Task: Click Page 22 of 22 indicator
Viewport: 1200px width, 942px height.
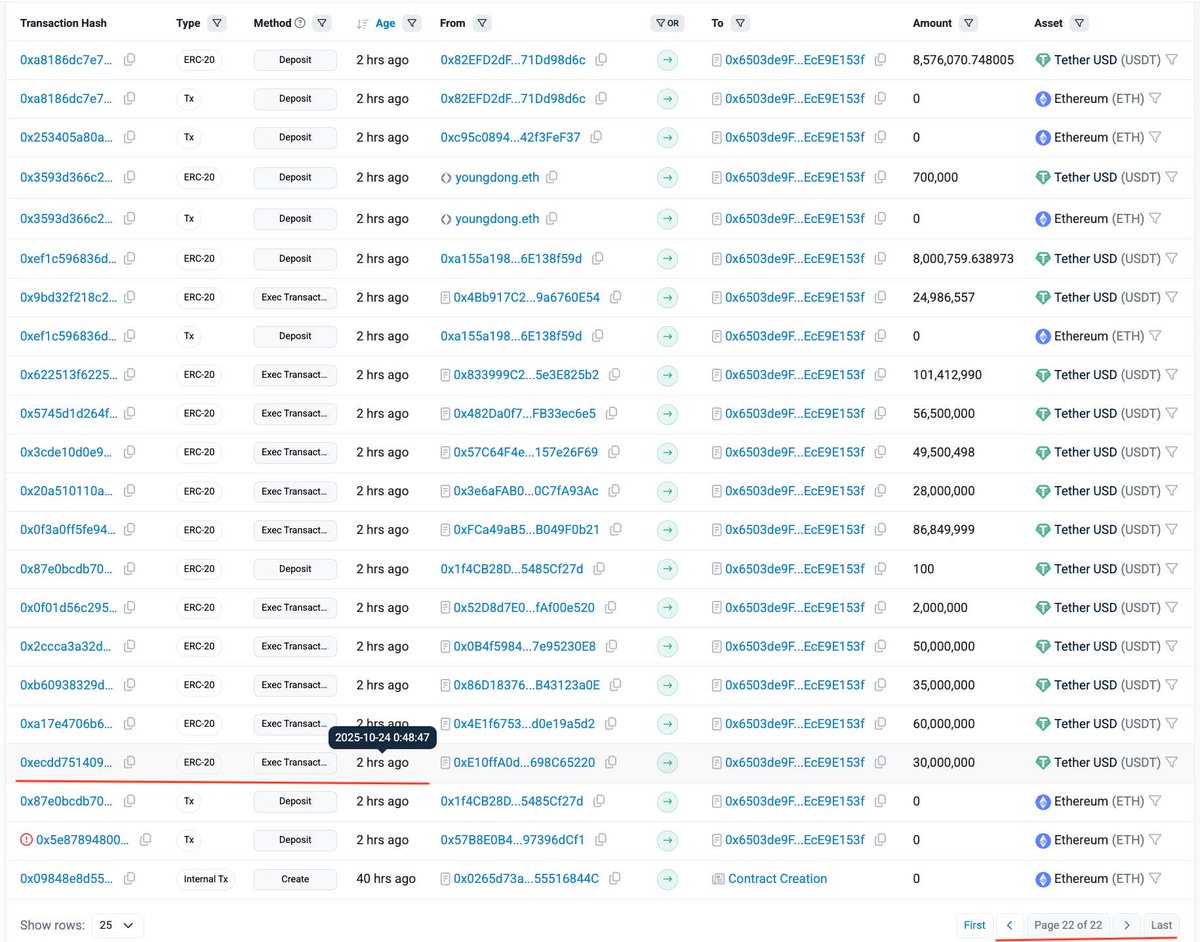Action: 1068,925
